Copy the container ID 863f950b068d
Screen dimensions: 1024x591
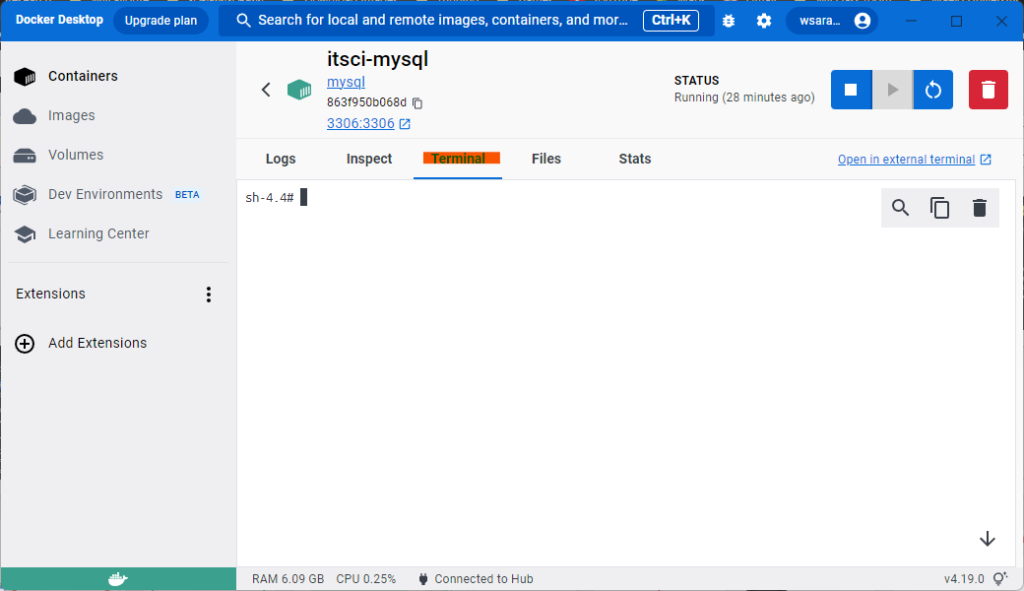pos(418,103)
